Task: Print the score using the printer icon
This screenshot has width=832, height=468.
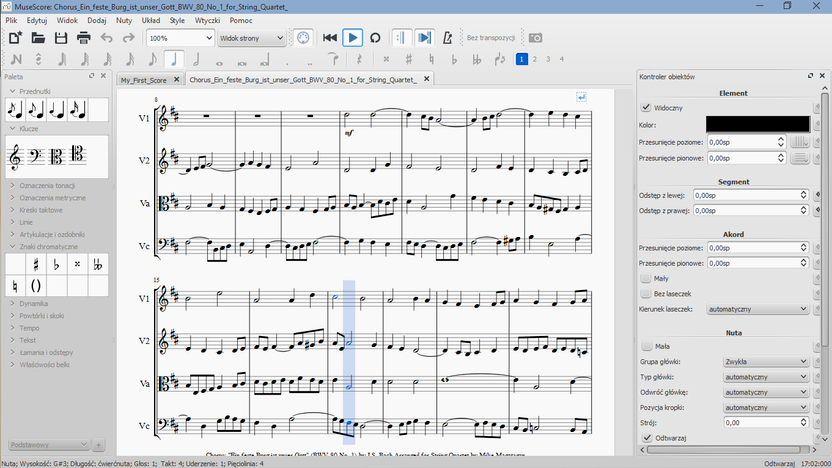Action: (x=84, y=38)
